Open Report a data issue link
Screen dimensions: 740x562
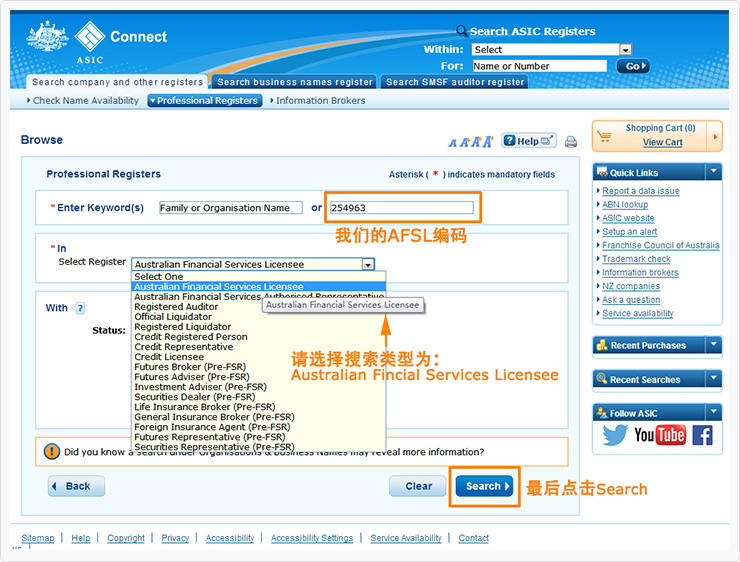coord(640,191)
